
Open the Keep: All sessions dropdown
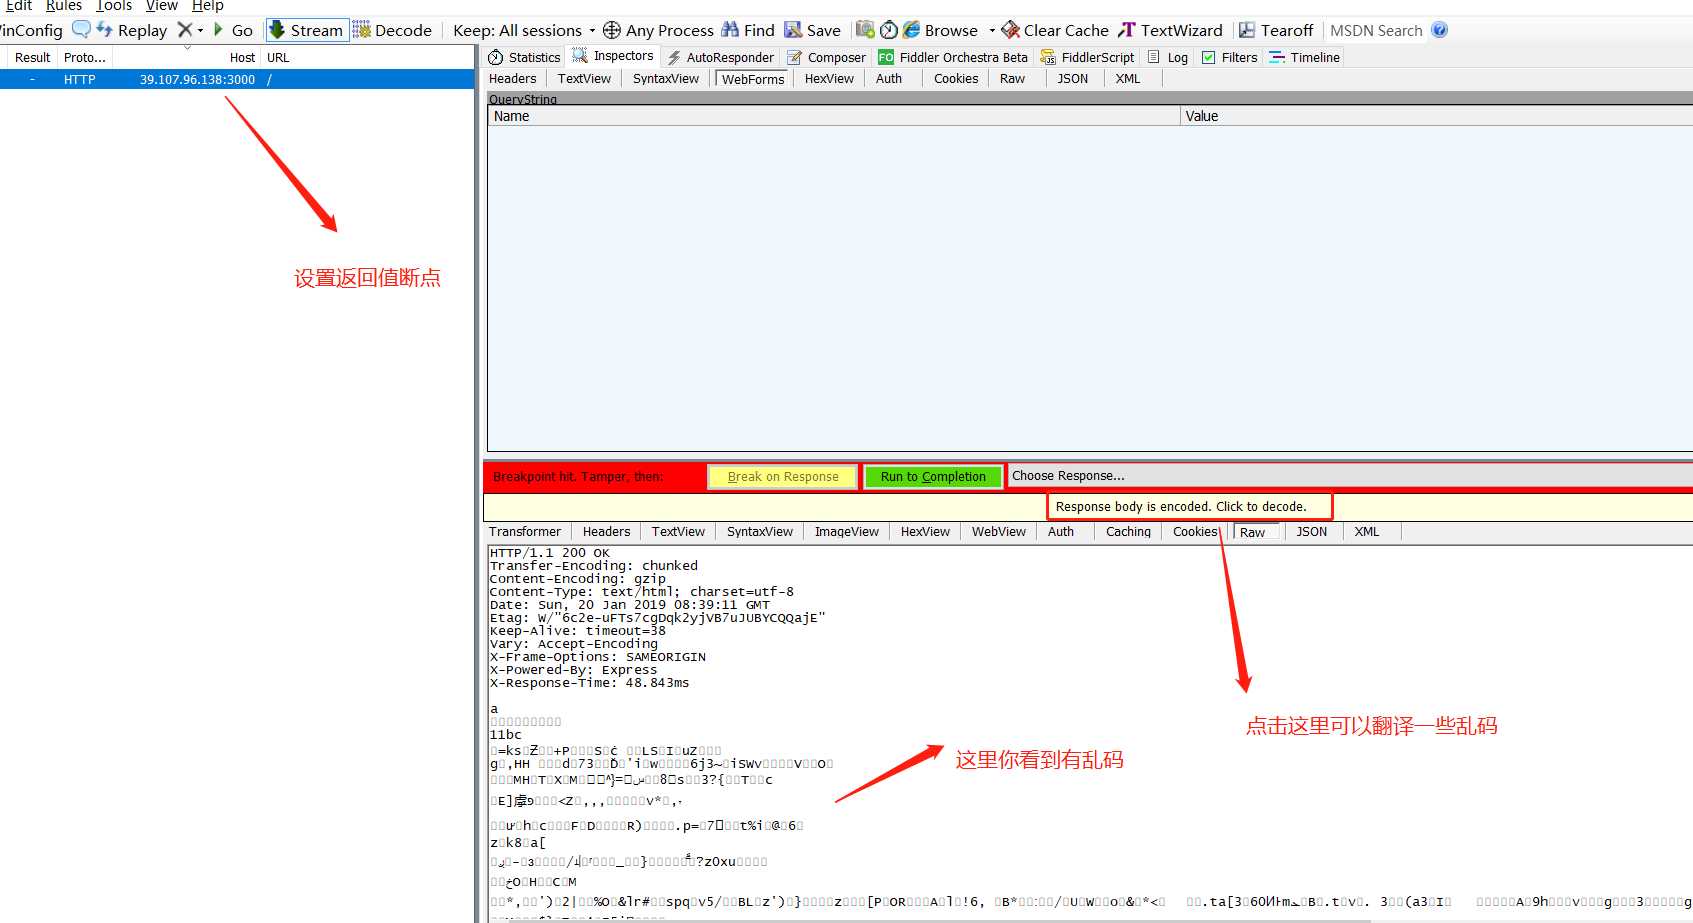524,30
